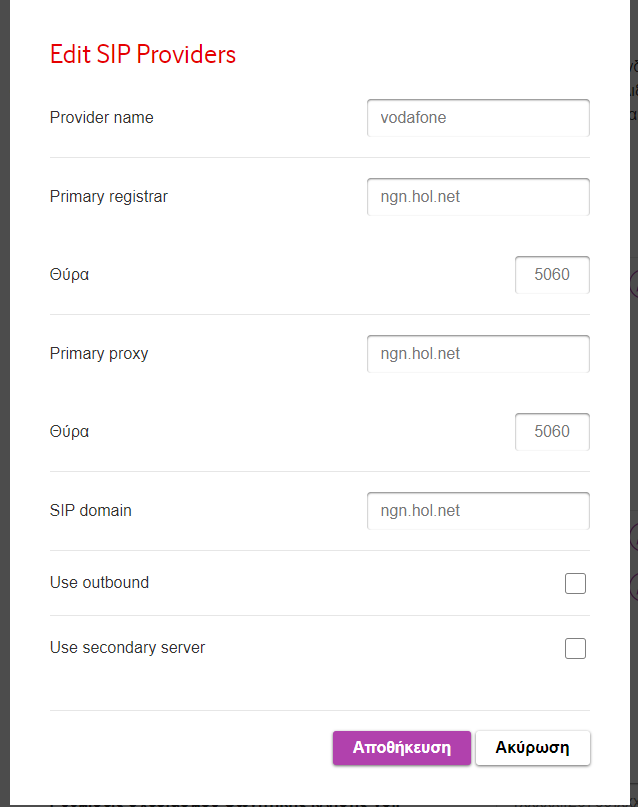Click the Θύρα label for the primary proxy
638x807 pixels.
[69, 431]
